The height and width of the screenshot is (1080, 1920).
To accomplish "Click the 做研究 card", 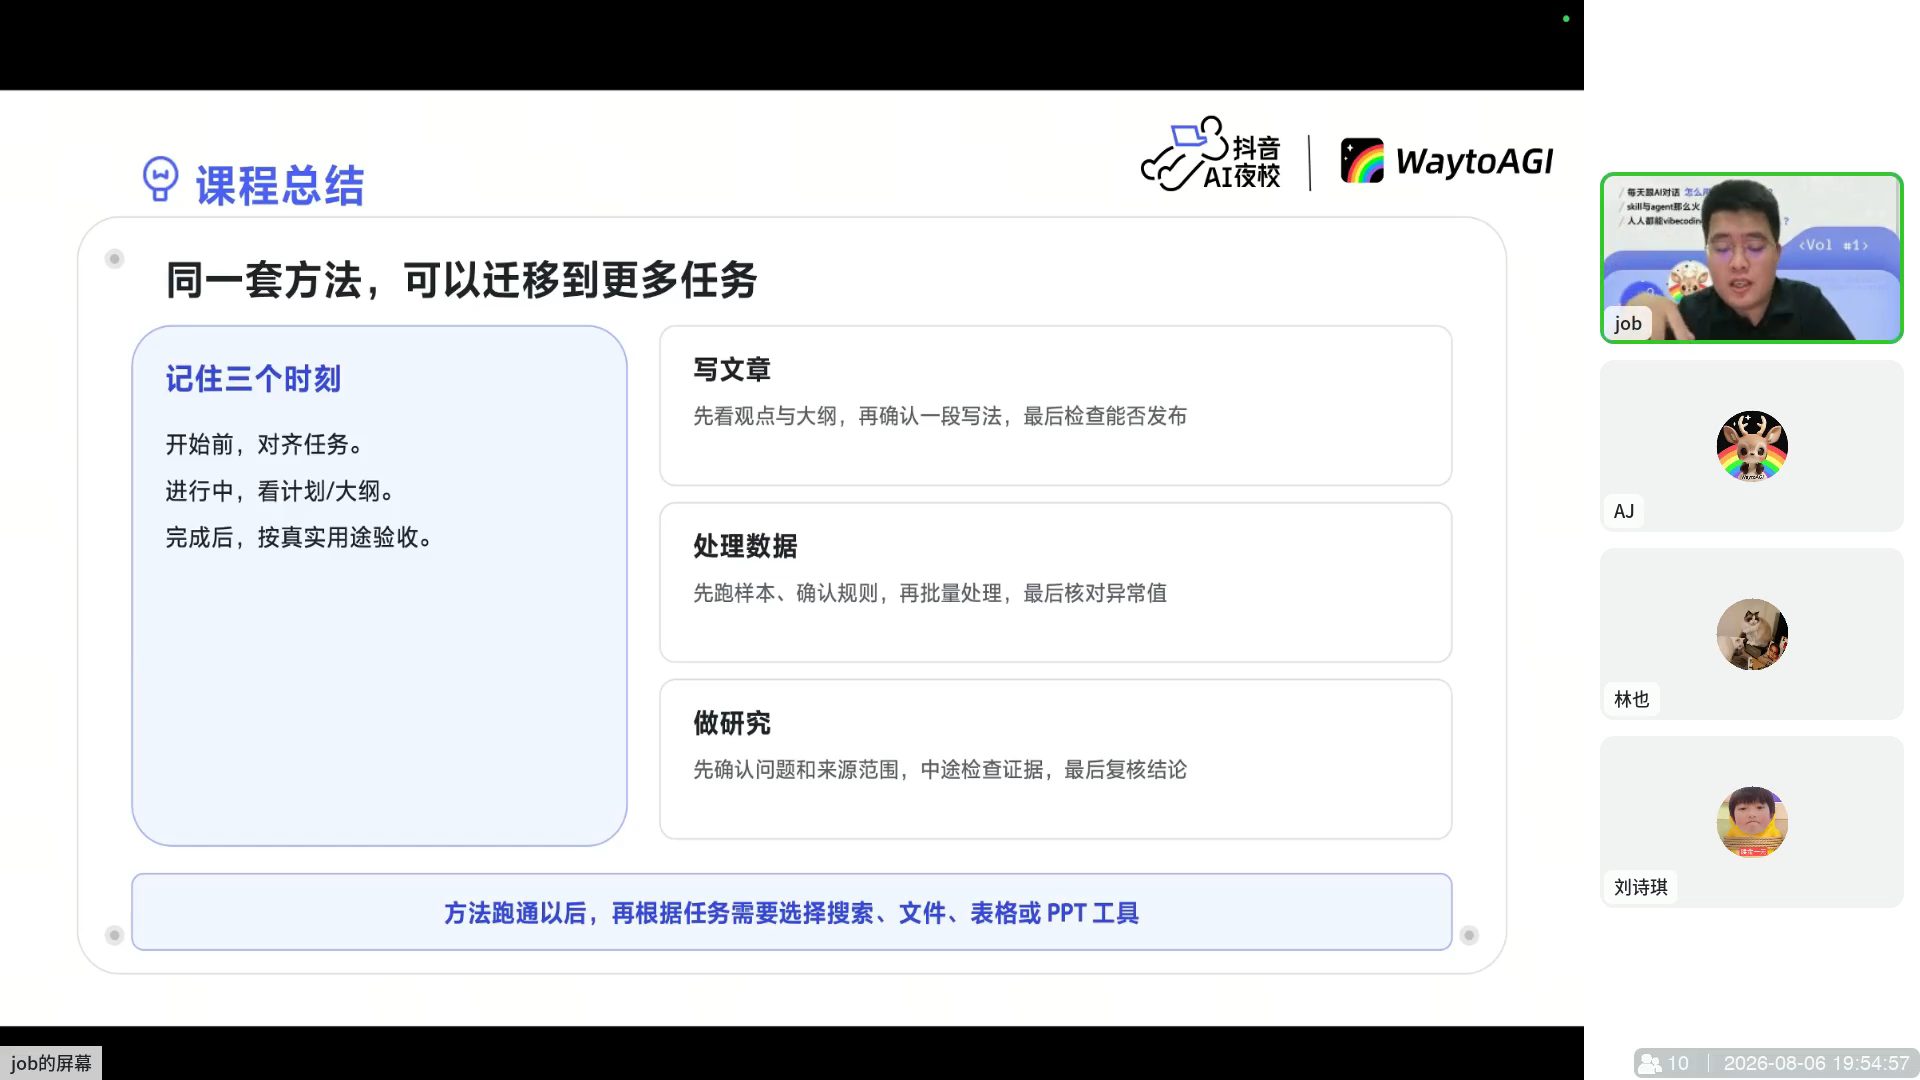I will click(1055, 759).
